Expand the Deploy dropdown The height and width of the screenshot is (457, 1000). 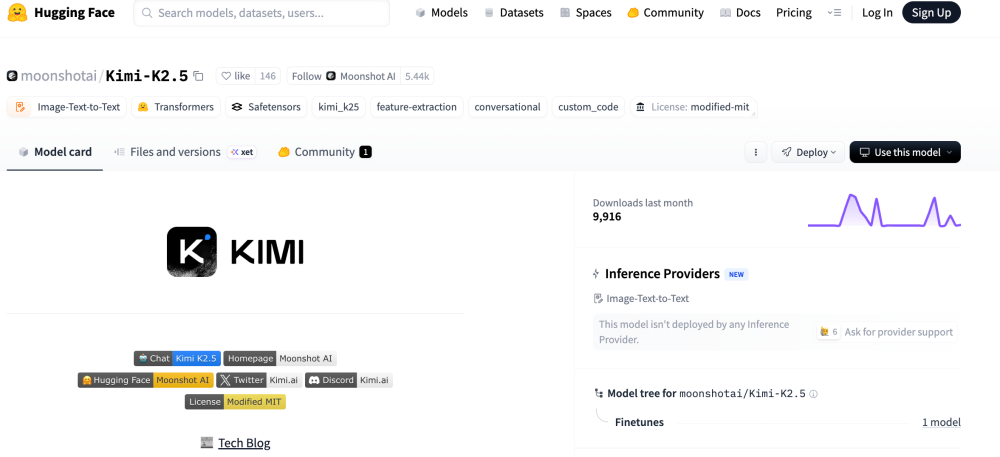tap(809, 152)
